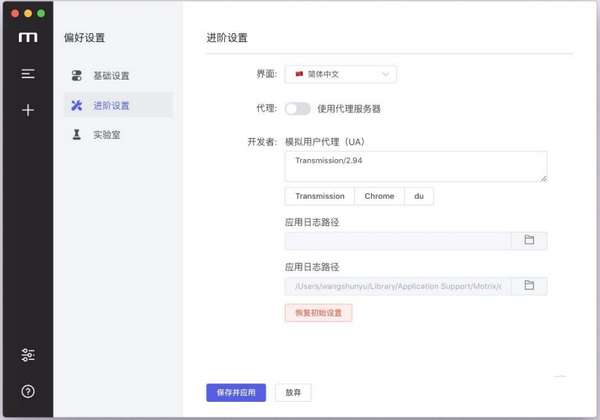Select 进阶设置 in sidebar
Viewport: 600px width, 420px height.
(x=118, y=105)
